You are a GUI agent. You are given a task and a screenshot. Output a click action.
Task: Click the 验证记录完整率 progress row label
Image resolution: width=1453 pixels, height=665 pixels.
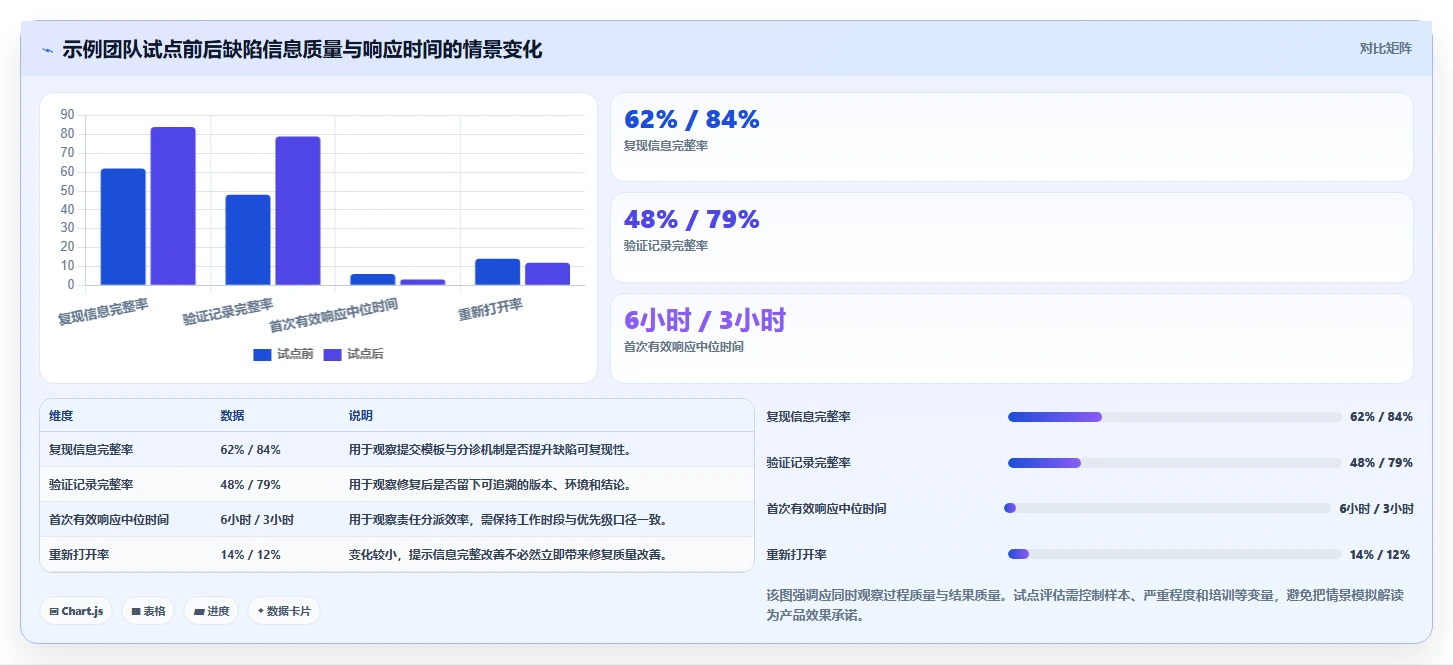click(808, 463)
